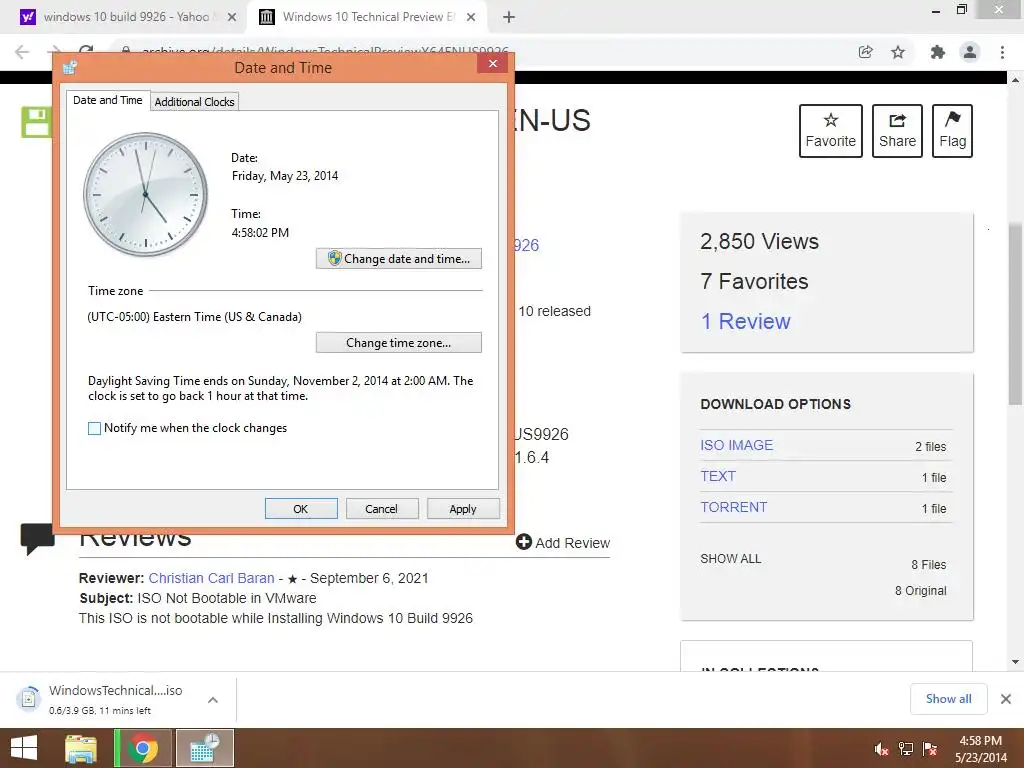Close the Yahoo search tab

point(232,18)
